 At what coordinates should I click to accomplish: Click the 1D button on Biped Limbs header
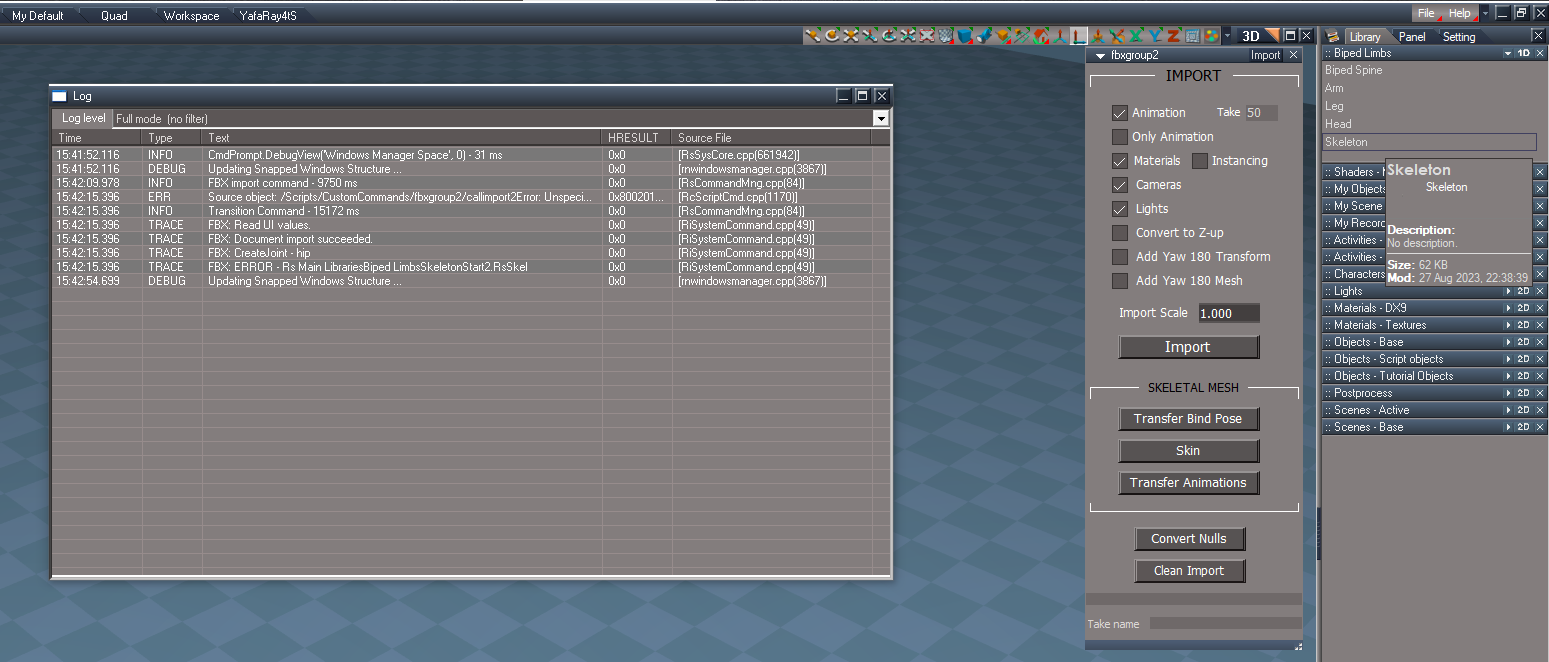tap(1524, 53)
